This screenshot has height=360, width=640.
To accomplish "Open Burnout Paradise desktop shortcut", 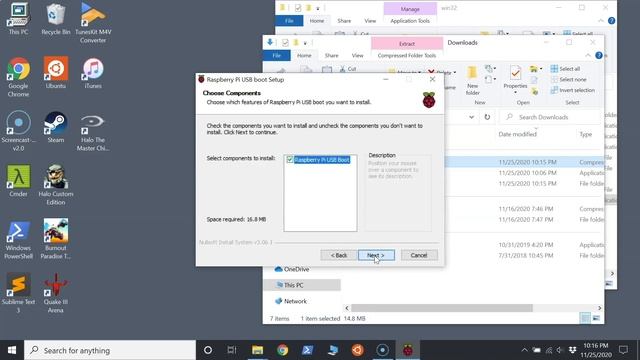I will (x=56, y=239).
